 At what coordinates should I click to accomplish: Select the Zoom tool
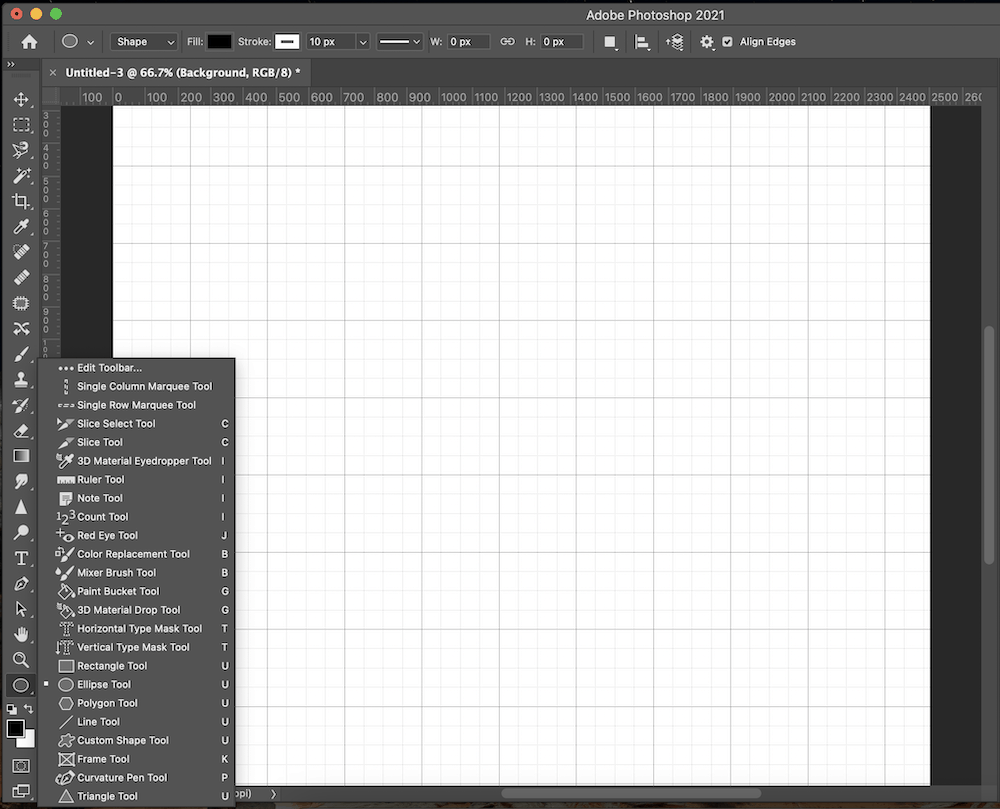pyautogui.click(x=21, y=660)
